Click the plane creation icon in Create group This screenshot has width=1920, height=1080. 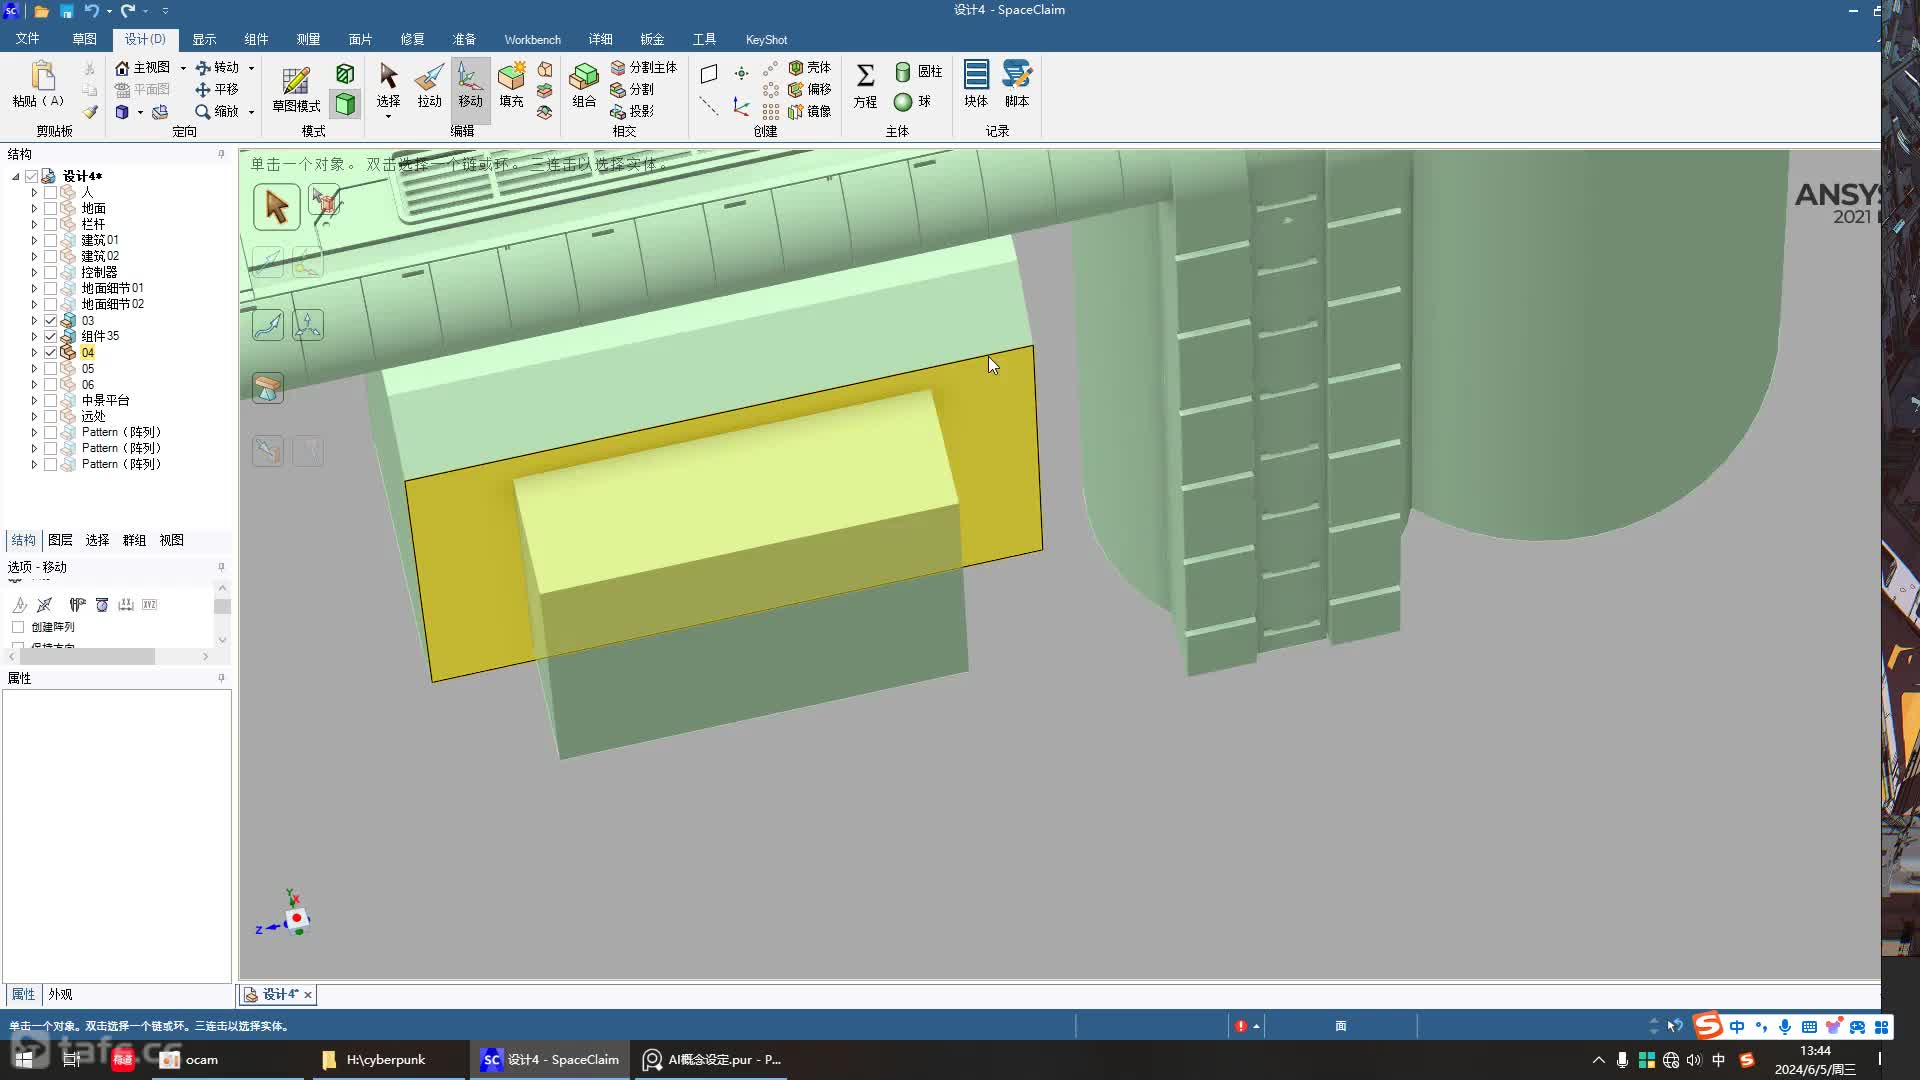[709, 74]
